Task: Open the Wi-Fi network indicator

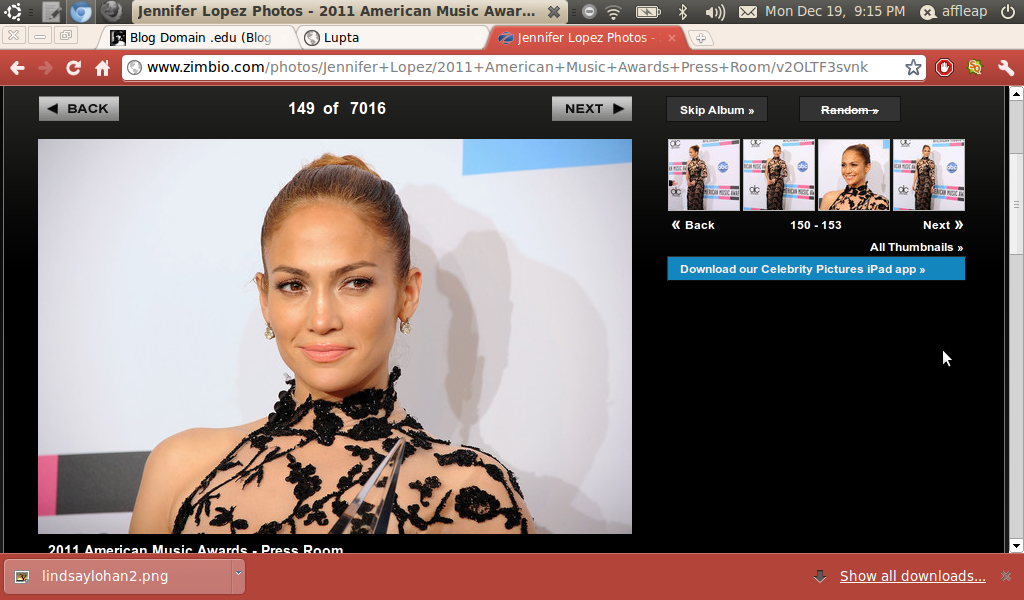Action: coord(613,11)
